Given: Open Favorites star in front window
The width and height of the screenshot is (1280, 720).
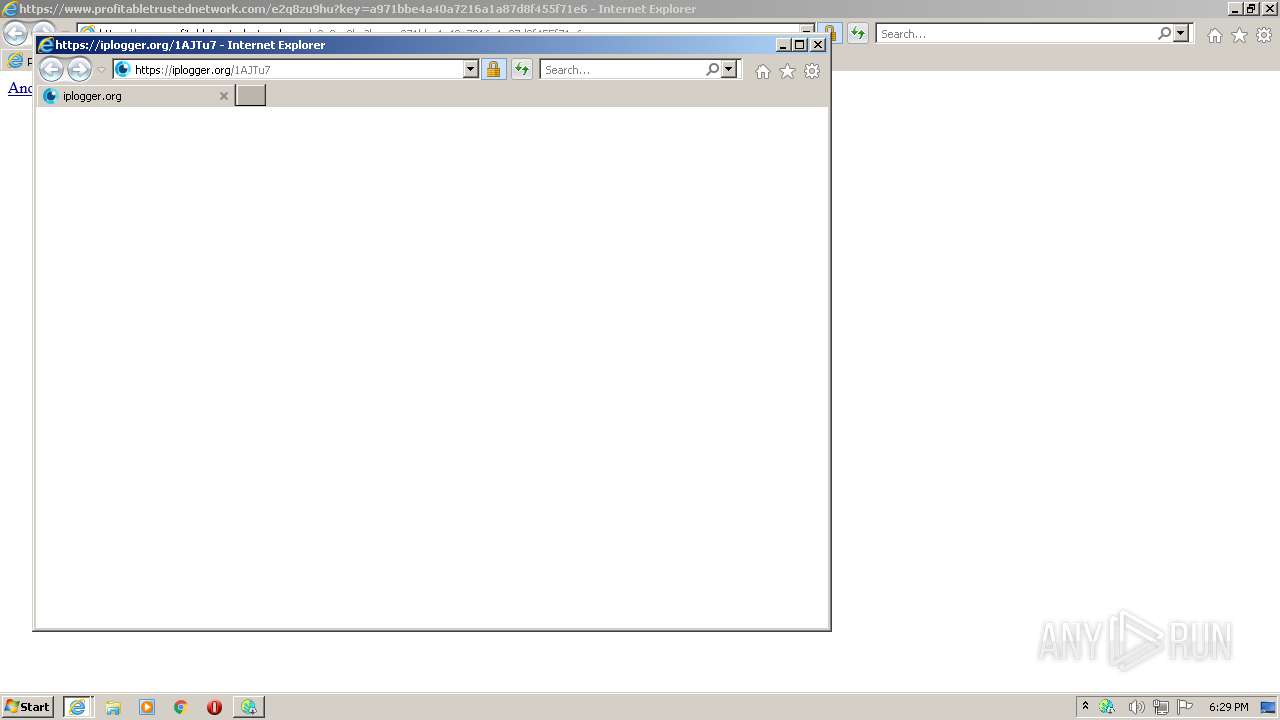Looking at the screenshot, I should (787, 71).
